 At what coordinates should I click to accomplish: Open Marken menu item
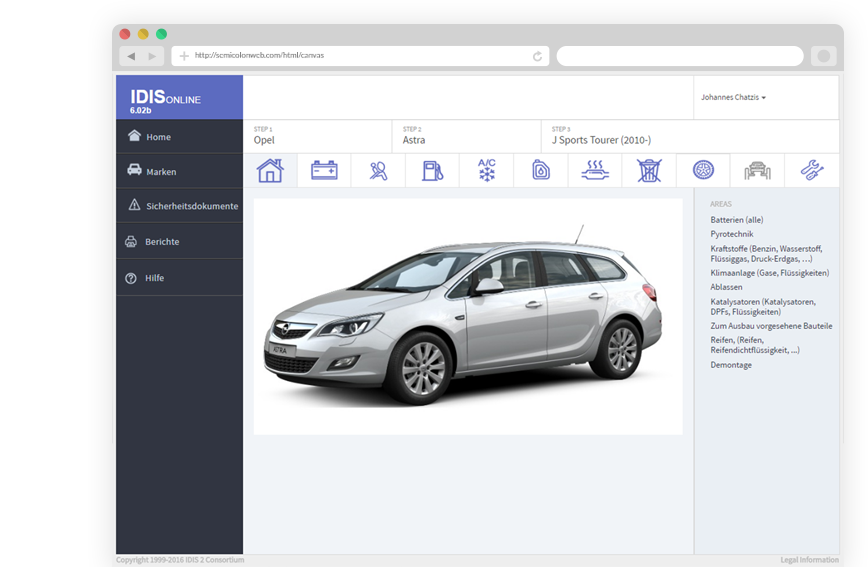(179, 171)
